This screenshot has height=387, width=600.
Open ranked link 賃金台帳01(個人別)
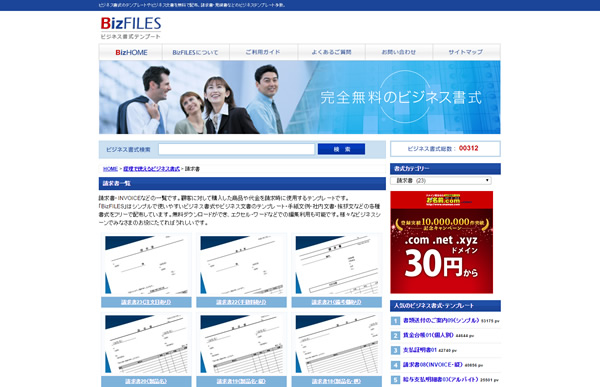point(428,335)
